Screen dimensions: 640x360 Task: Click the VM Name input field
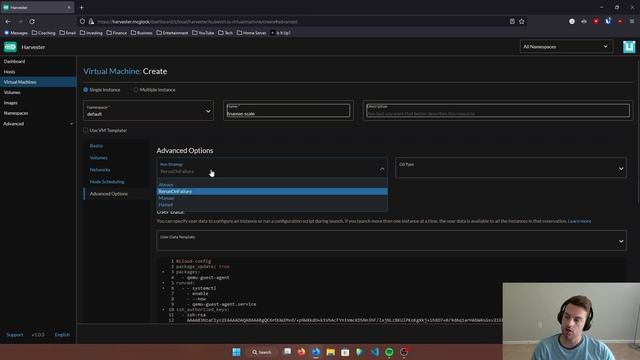[288, 111]
